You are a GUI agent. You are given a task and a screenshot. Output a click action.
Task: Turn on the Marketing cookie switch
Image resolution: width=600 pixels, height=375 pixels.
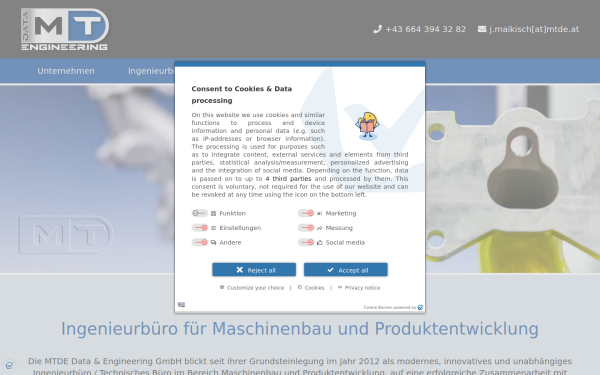(306, 213)
